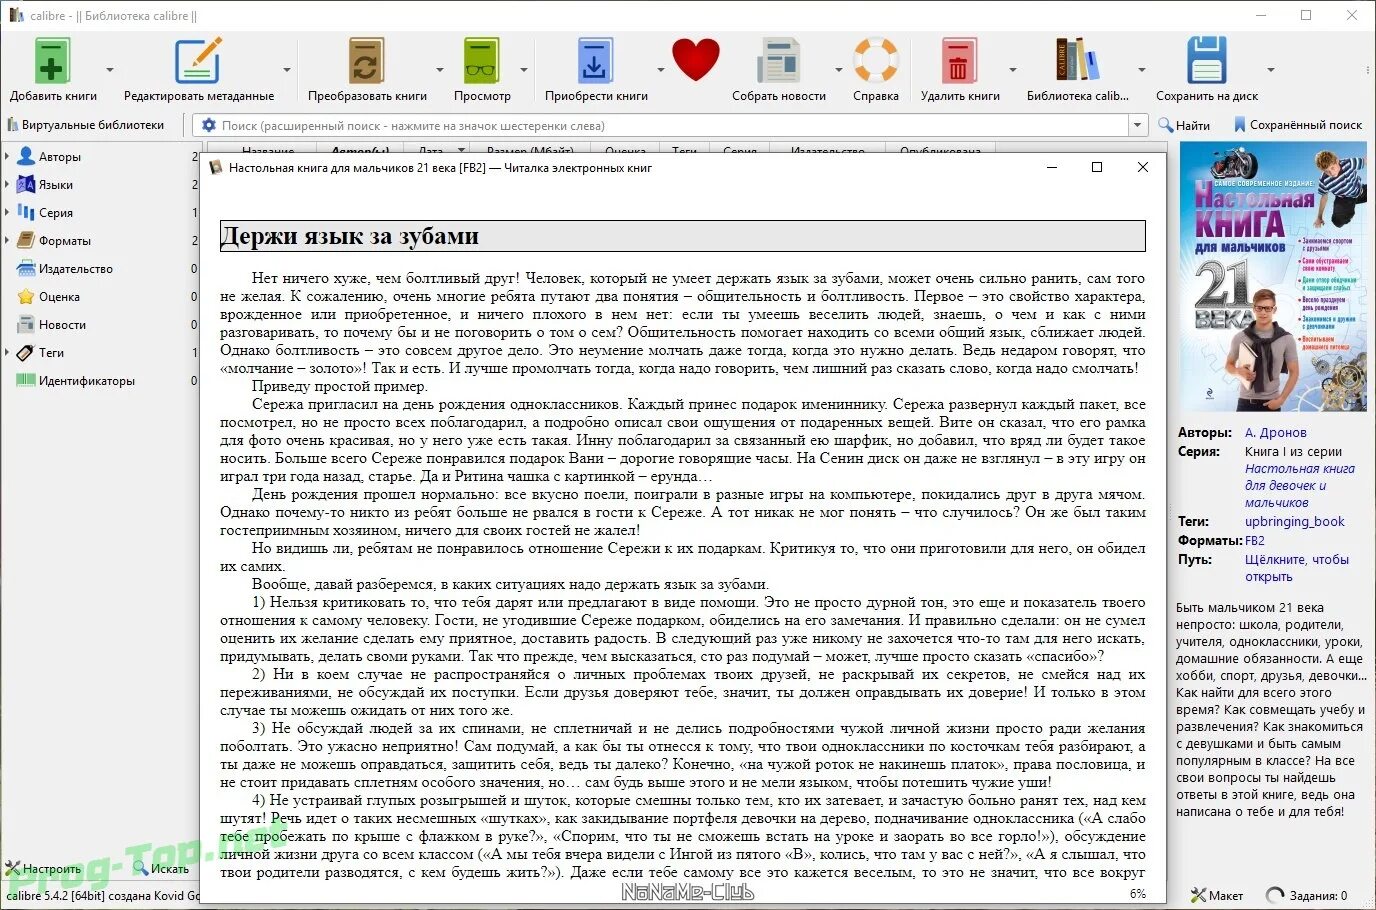Click Search (Искать) button in tag browser

tap(160, 869)
